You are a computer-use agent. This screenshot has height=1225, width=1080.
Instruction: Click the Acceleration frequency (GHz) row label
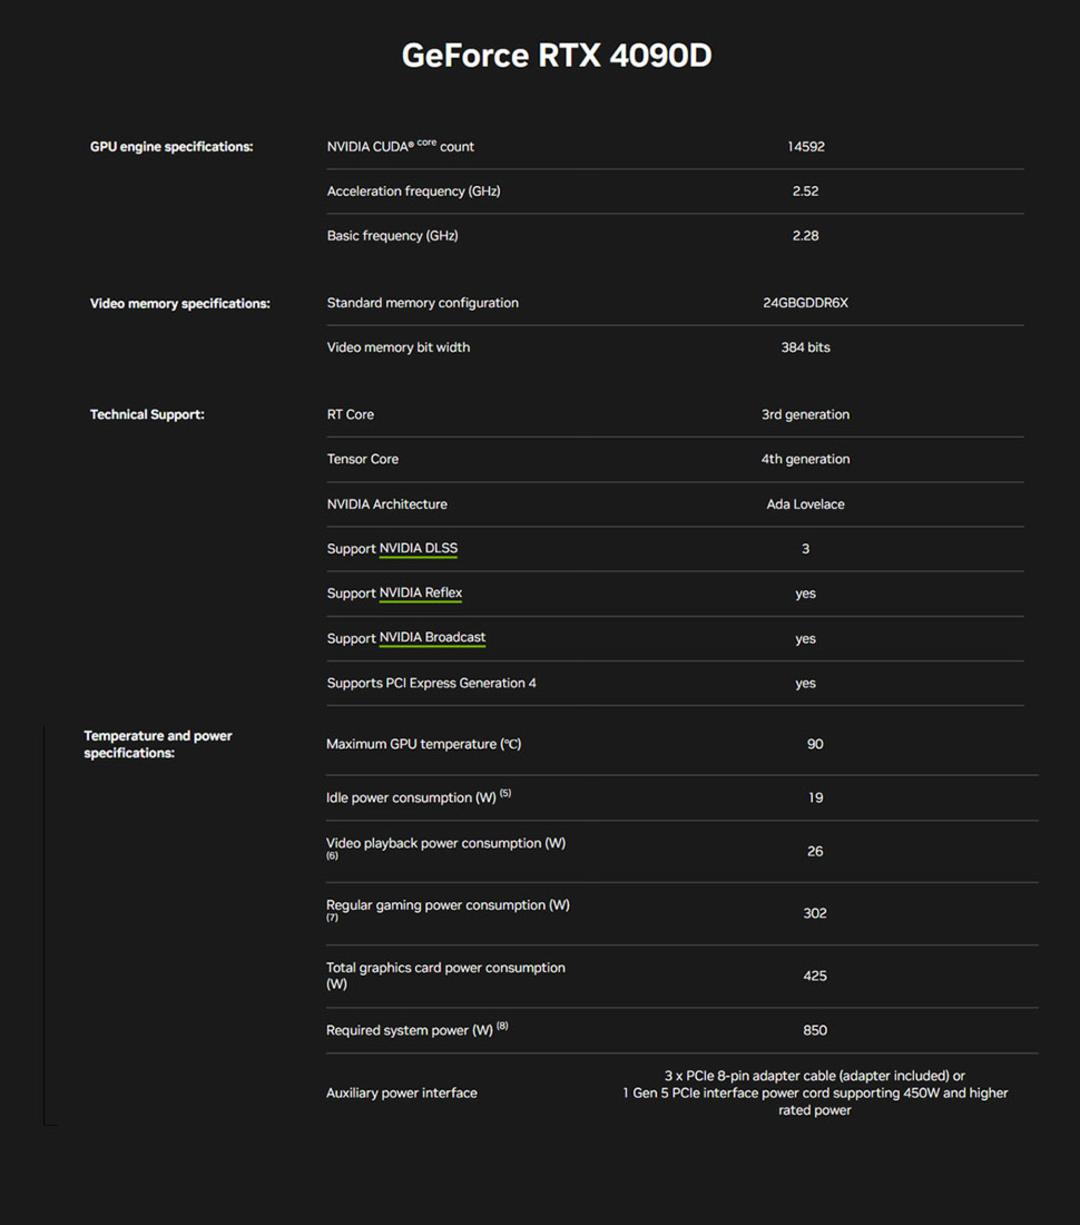coord(413,191)
